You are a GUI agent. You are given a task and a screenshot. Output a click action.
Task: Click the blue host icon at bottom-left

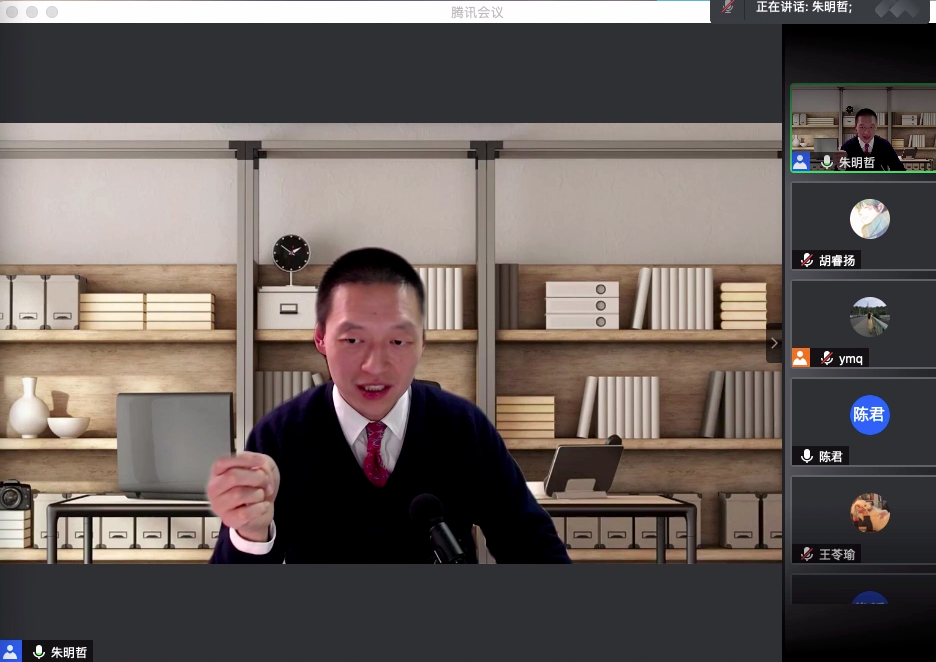tap(10, 652)
